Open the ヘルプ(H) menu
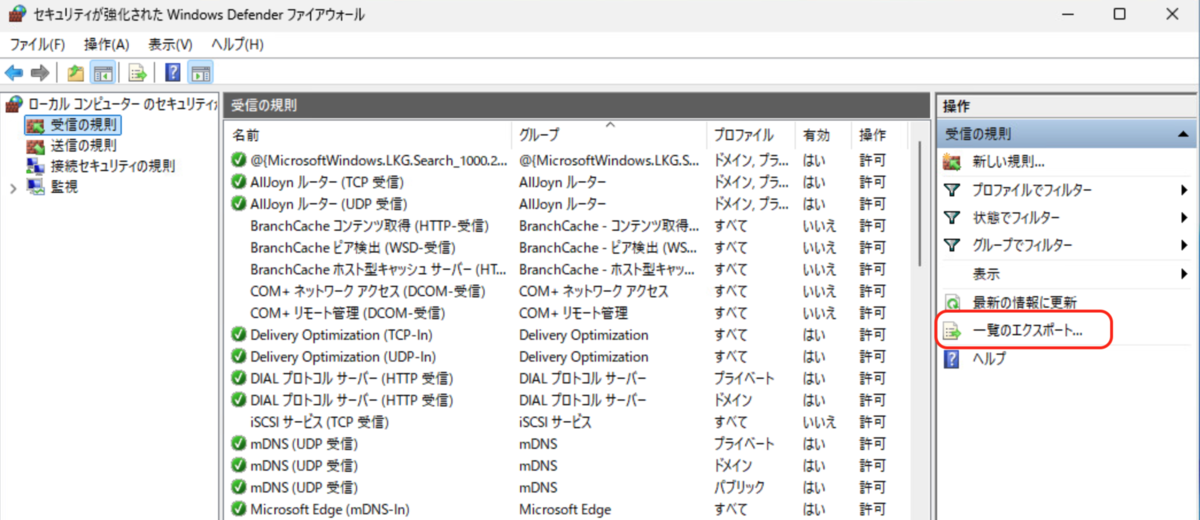The width and height of the screenshot is (1200, 520). [237, 44]
